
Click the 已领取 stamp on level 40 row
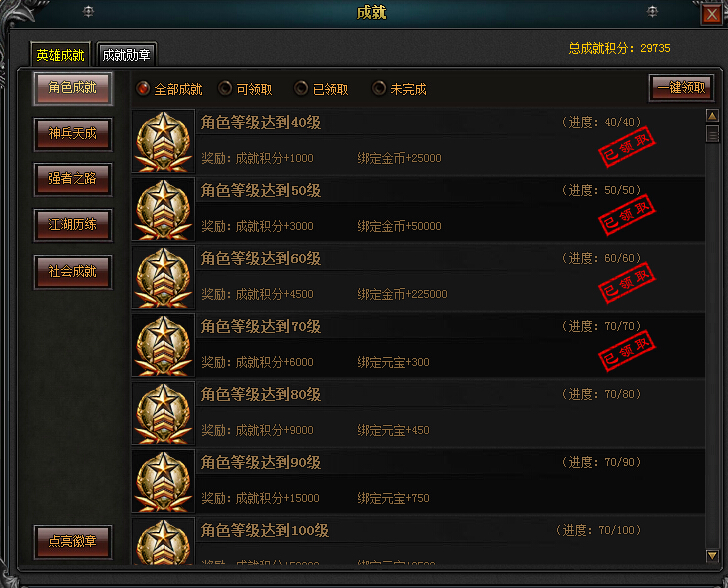pyautogui.click(x=627, y=147)
